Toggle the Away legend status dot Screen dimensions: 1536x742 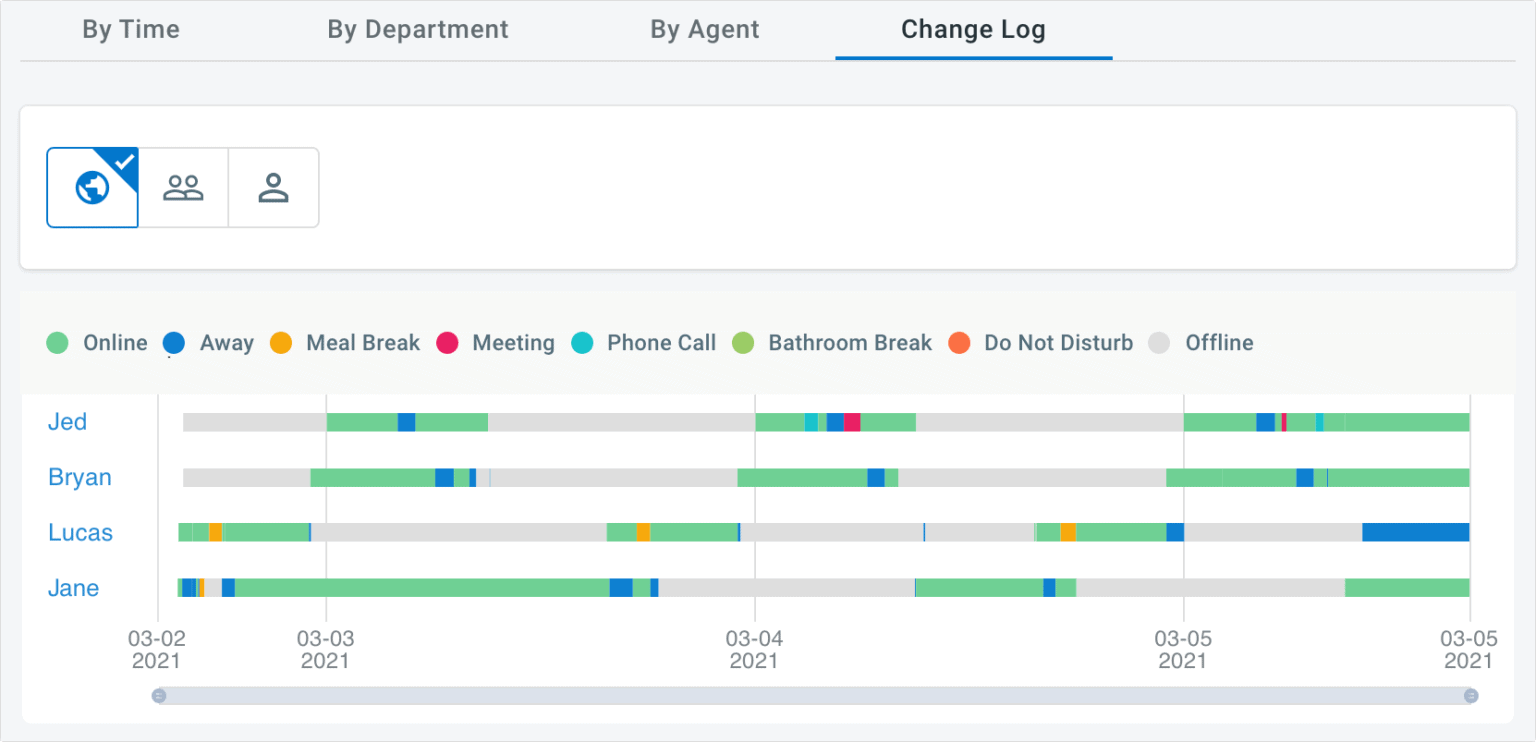(x=174, y=343)
